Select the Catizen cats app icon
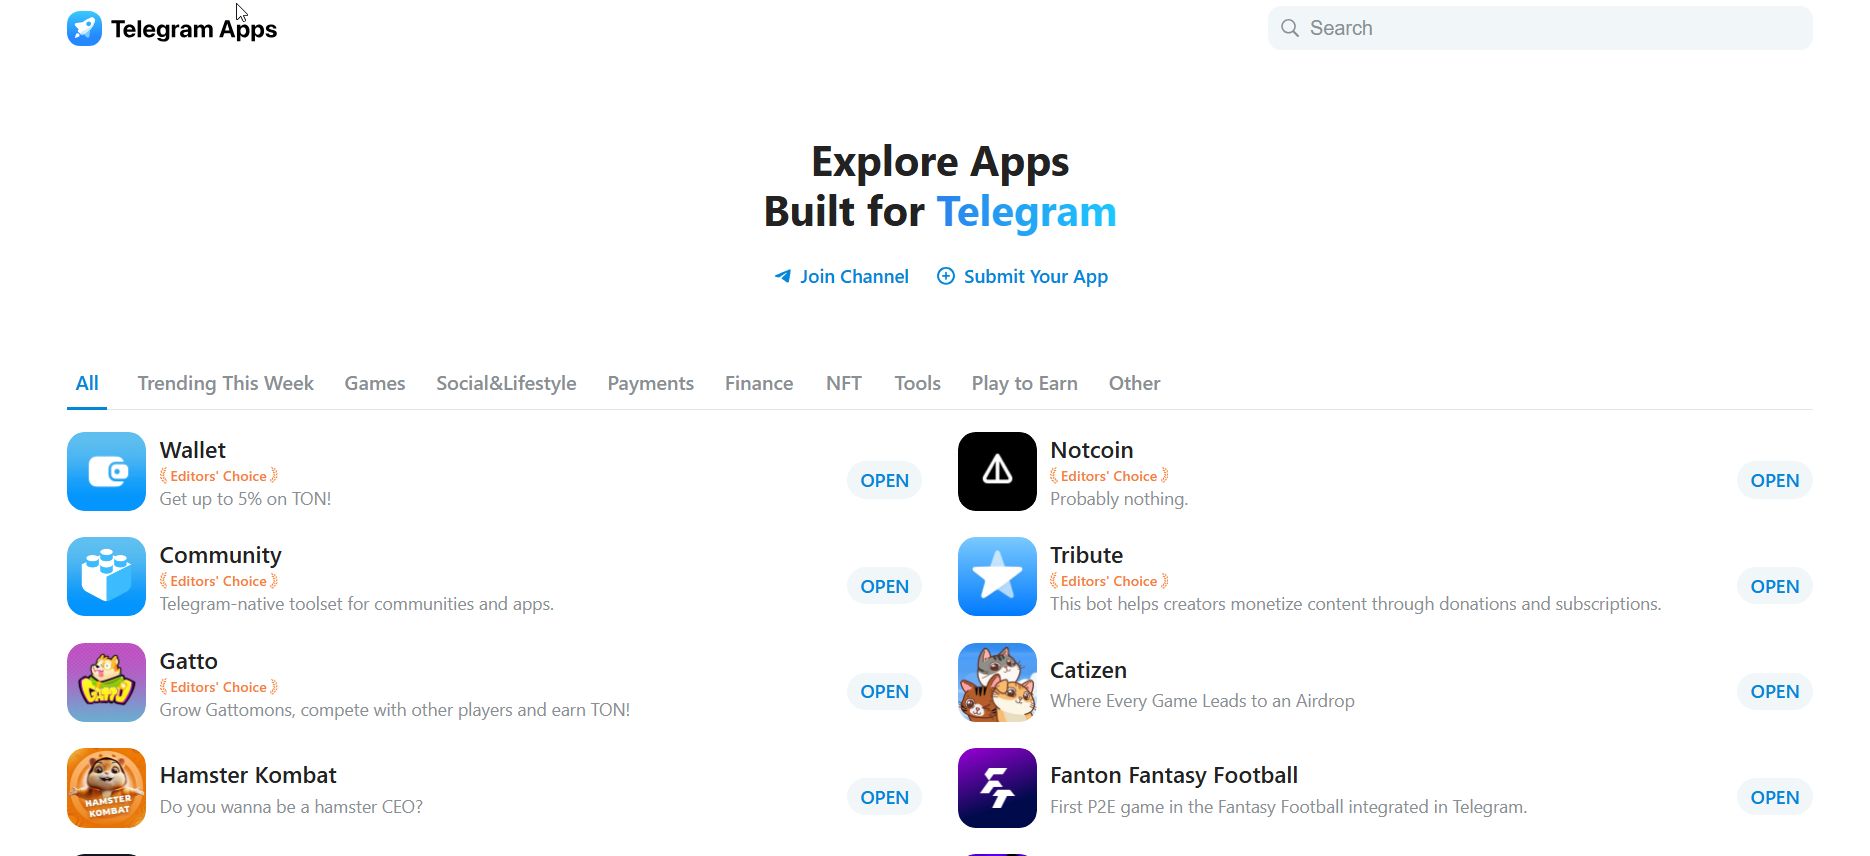Viewport: 1870px width, 856px height. (x=997, y=682)
